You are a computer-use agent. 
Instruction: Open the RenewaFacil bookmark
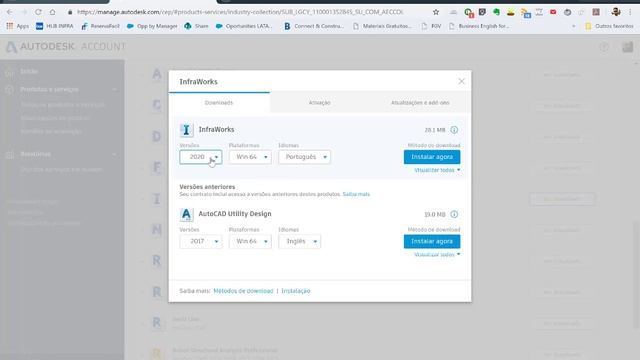100,26
